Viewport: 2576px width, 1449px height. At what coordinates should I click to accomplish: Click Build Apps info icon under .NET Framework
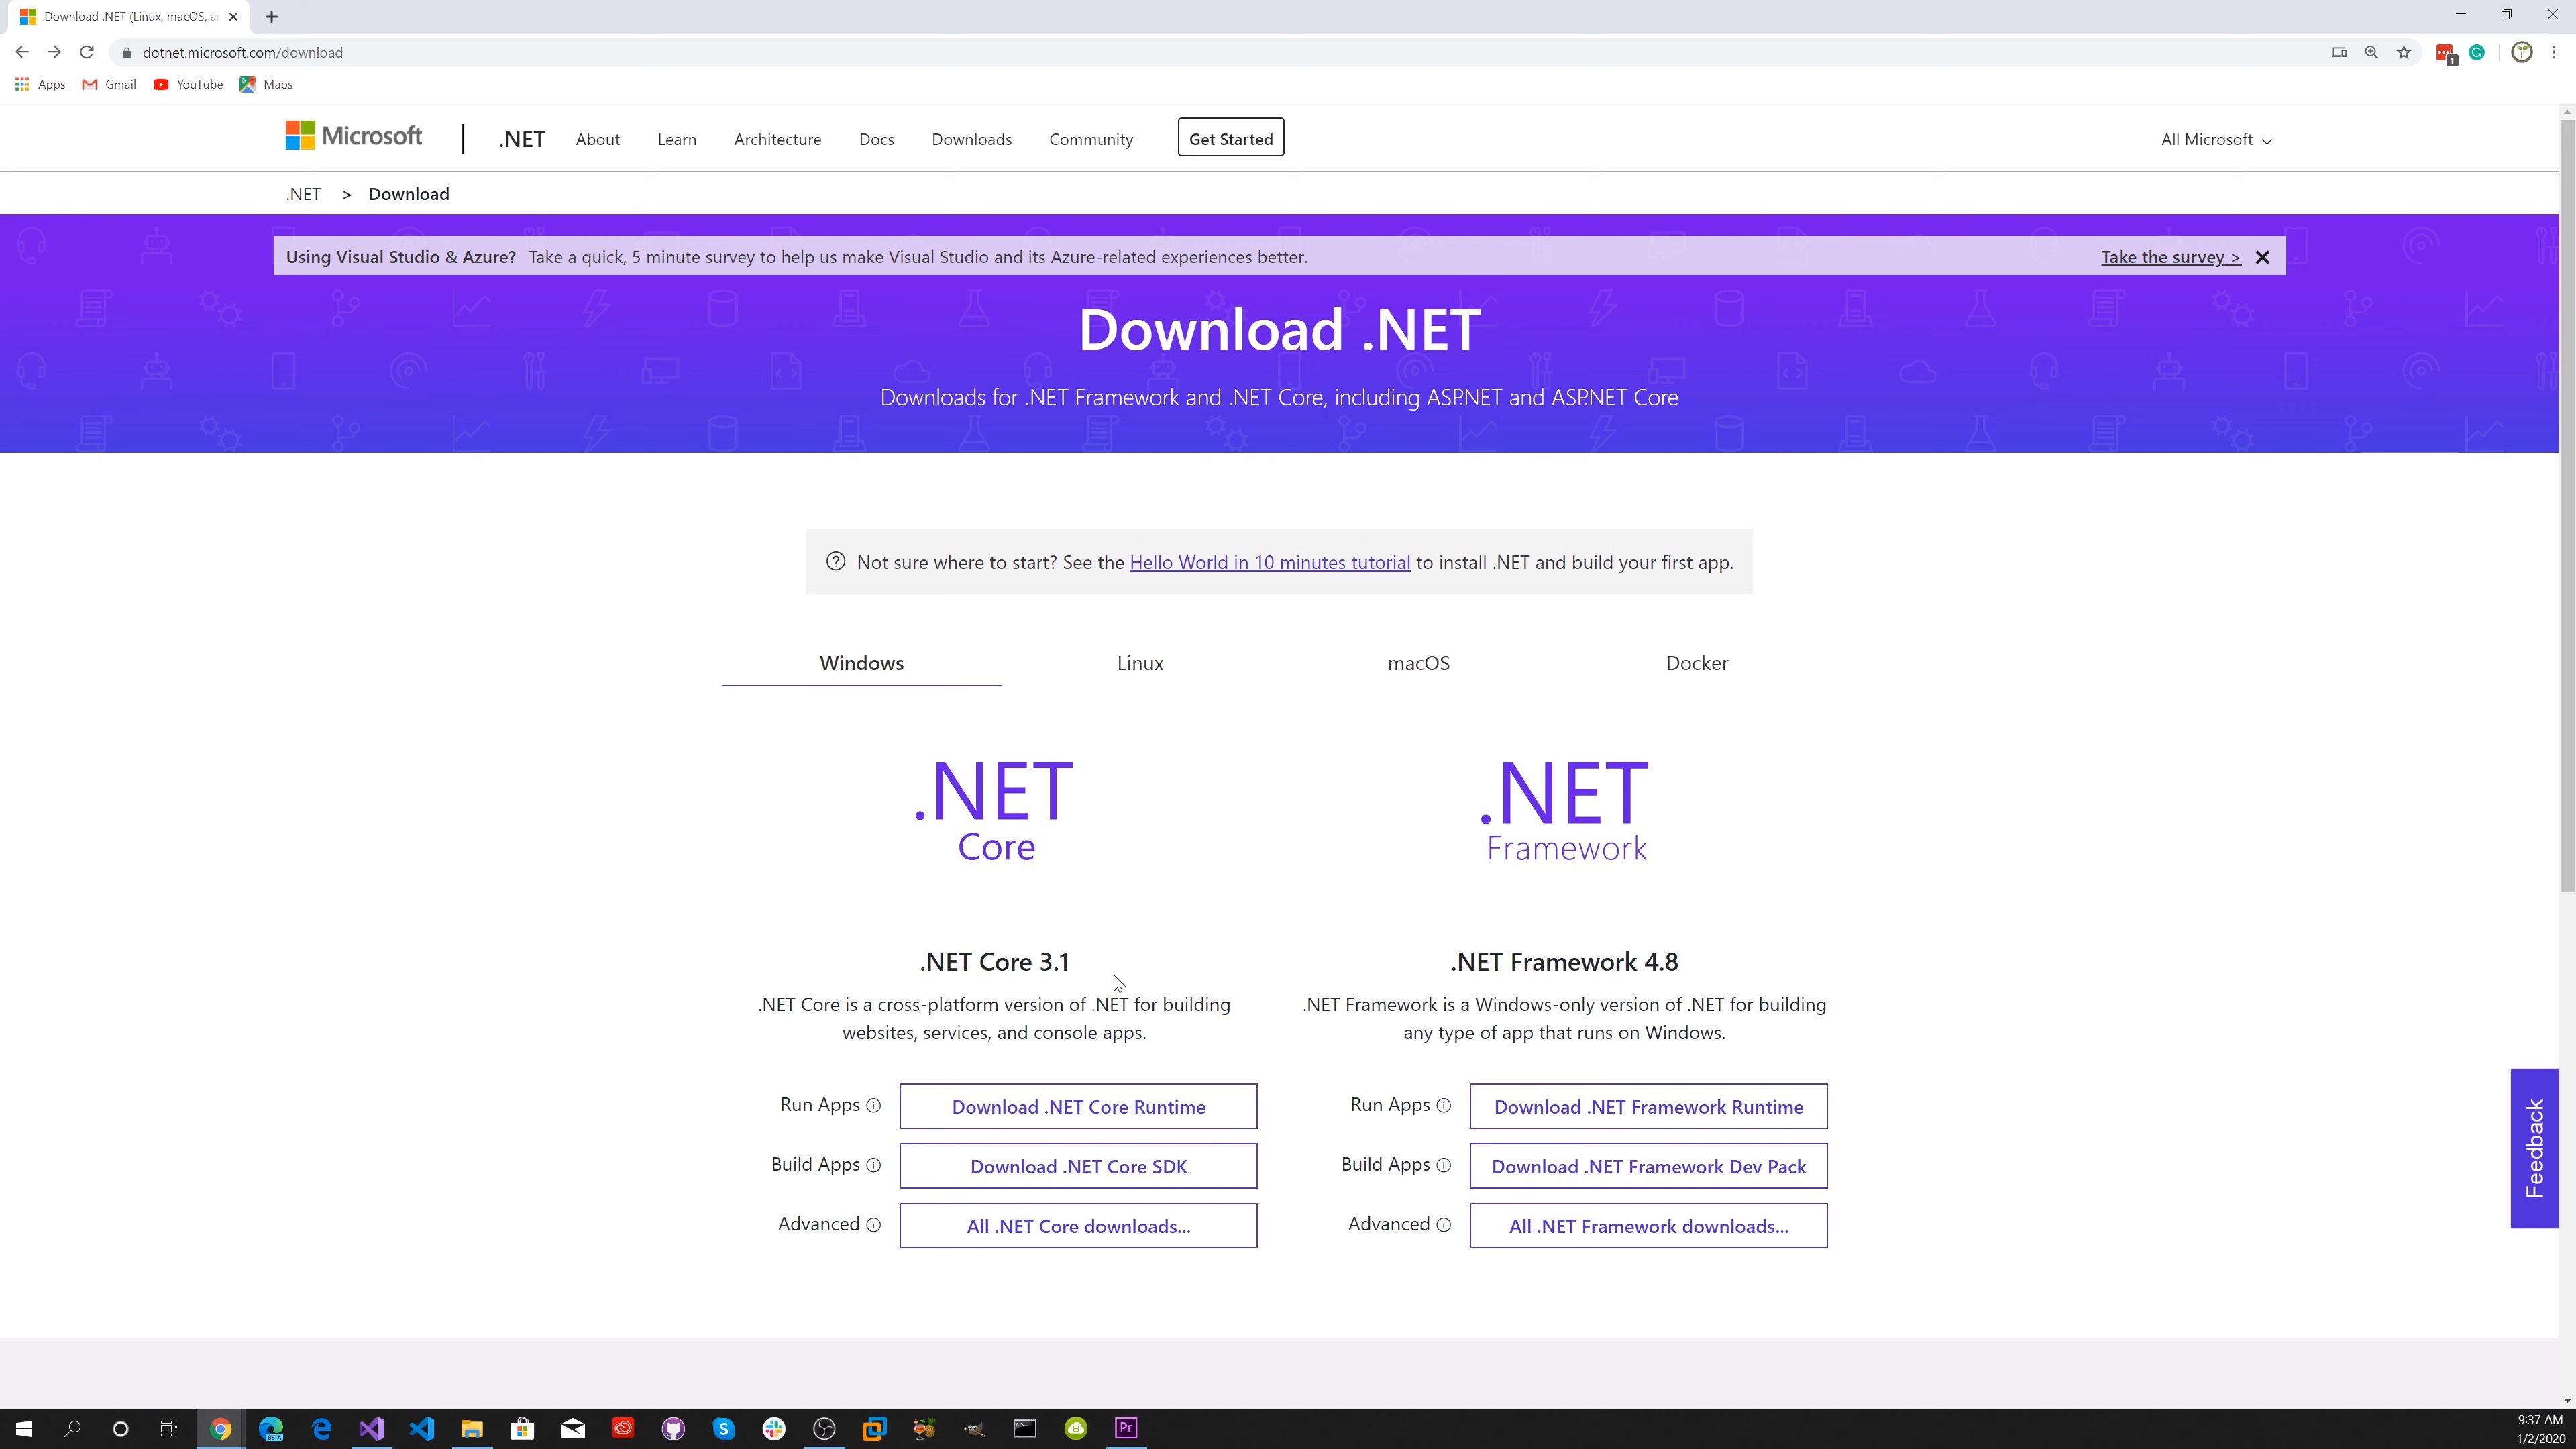tap(1443, 1165)
